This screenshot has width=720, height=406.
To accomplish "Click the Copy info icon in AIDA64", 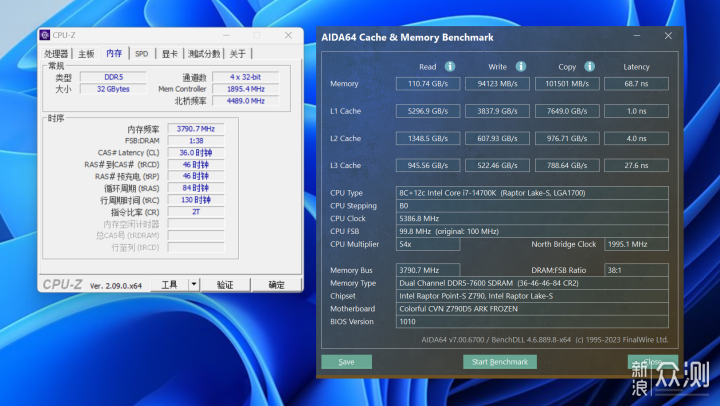I will [590, 67].
